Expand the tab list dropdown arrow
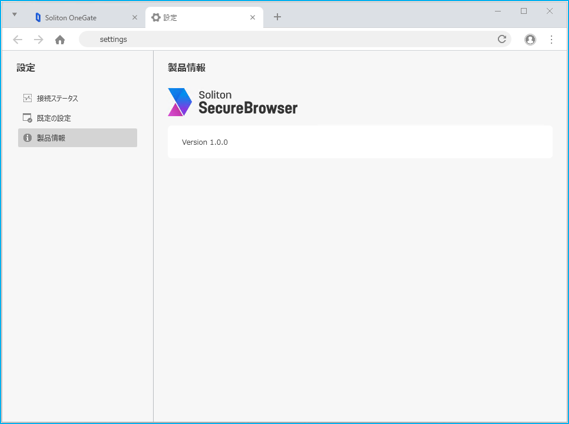569x424 pixels. pyautogui.click(x=15, y=15)
